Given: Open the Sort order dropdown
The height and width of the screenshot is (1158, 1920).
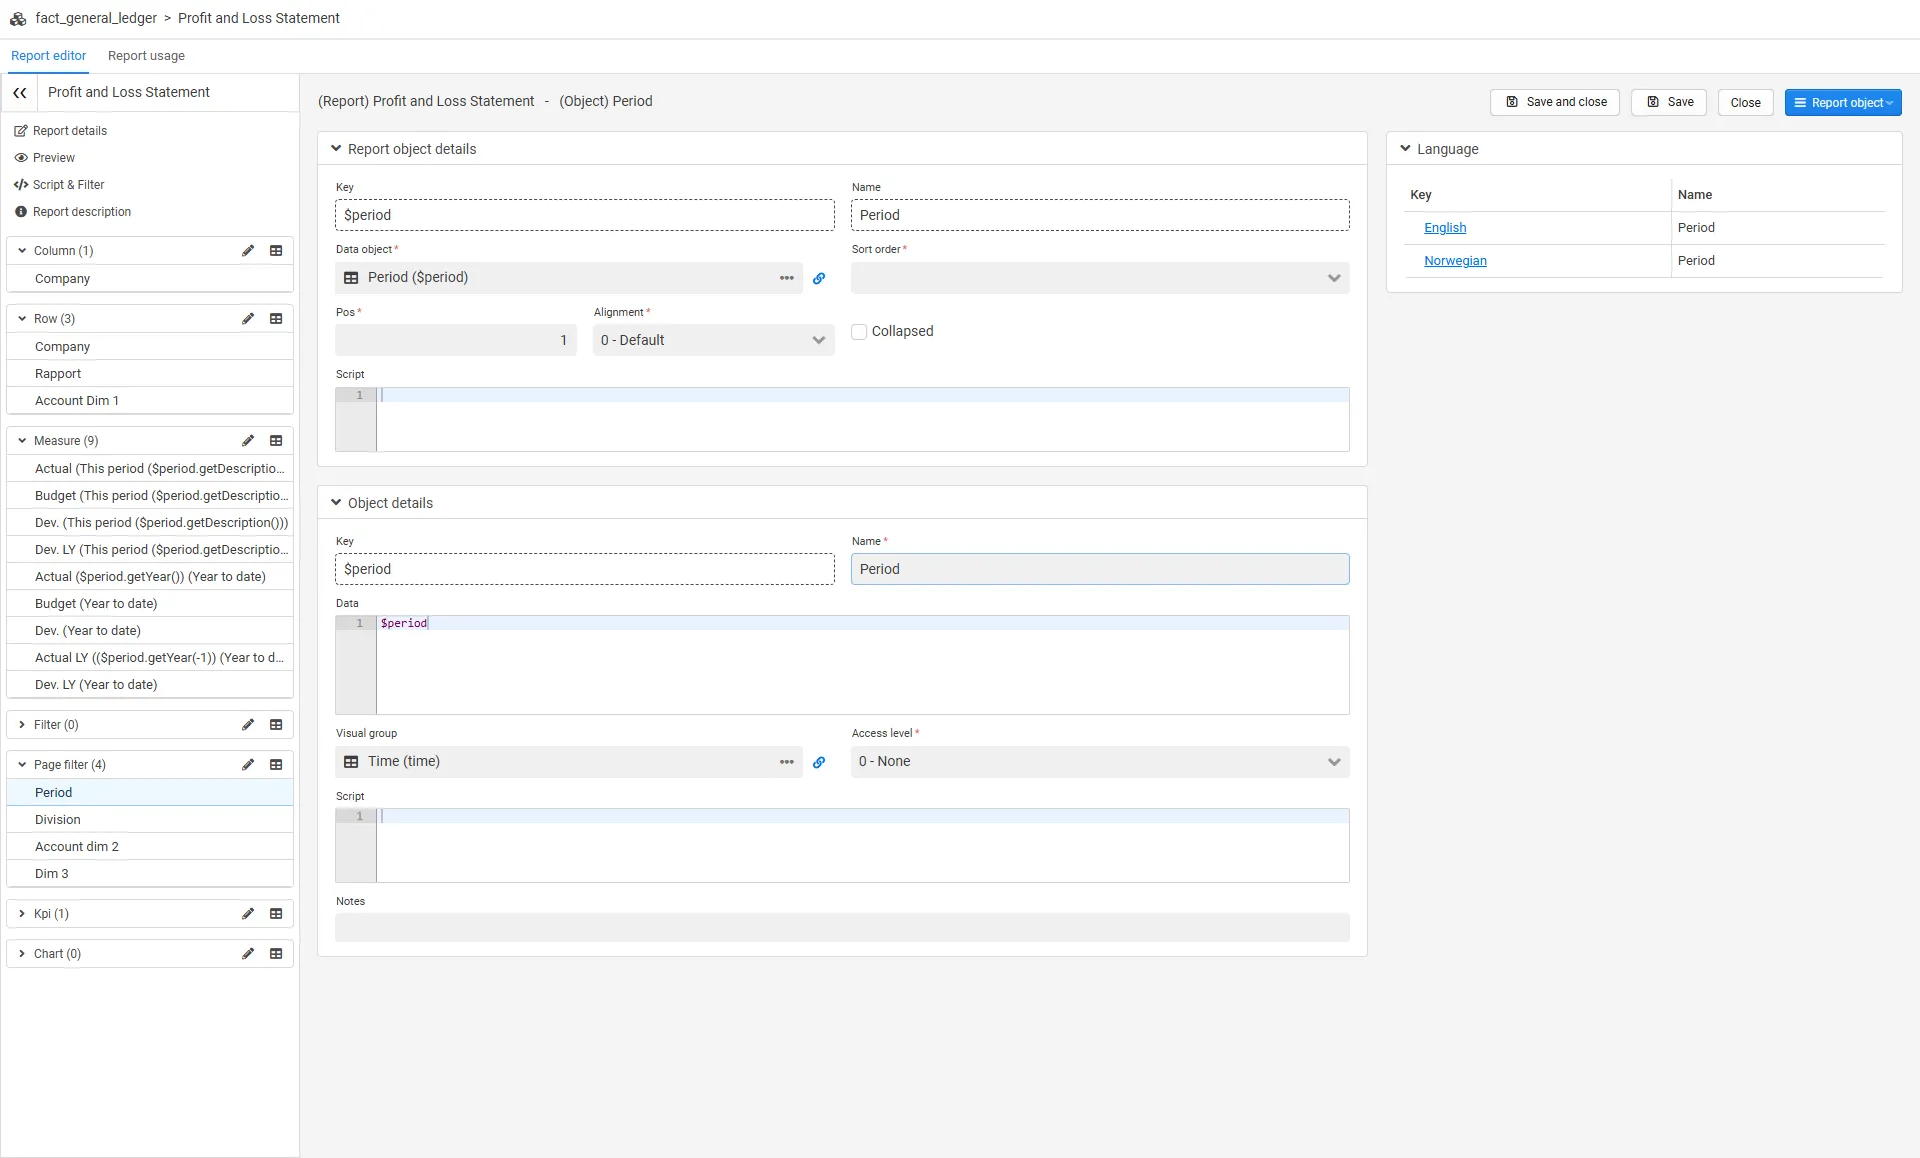Looking at the screenshot, I should [x=1100, y=278].
